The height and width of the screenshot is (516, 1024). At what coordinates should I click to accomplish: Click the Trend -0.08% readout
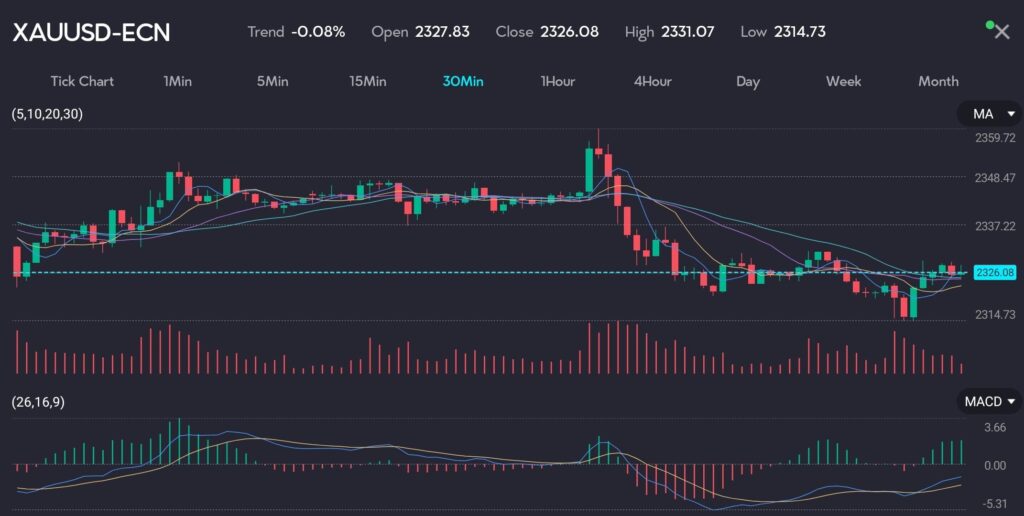[296, 32]
